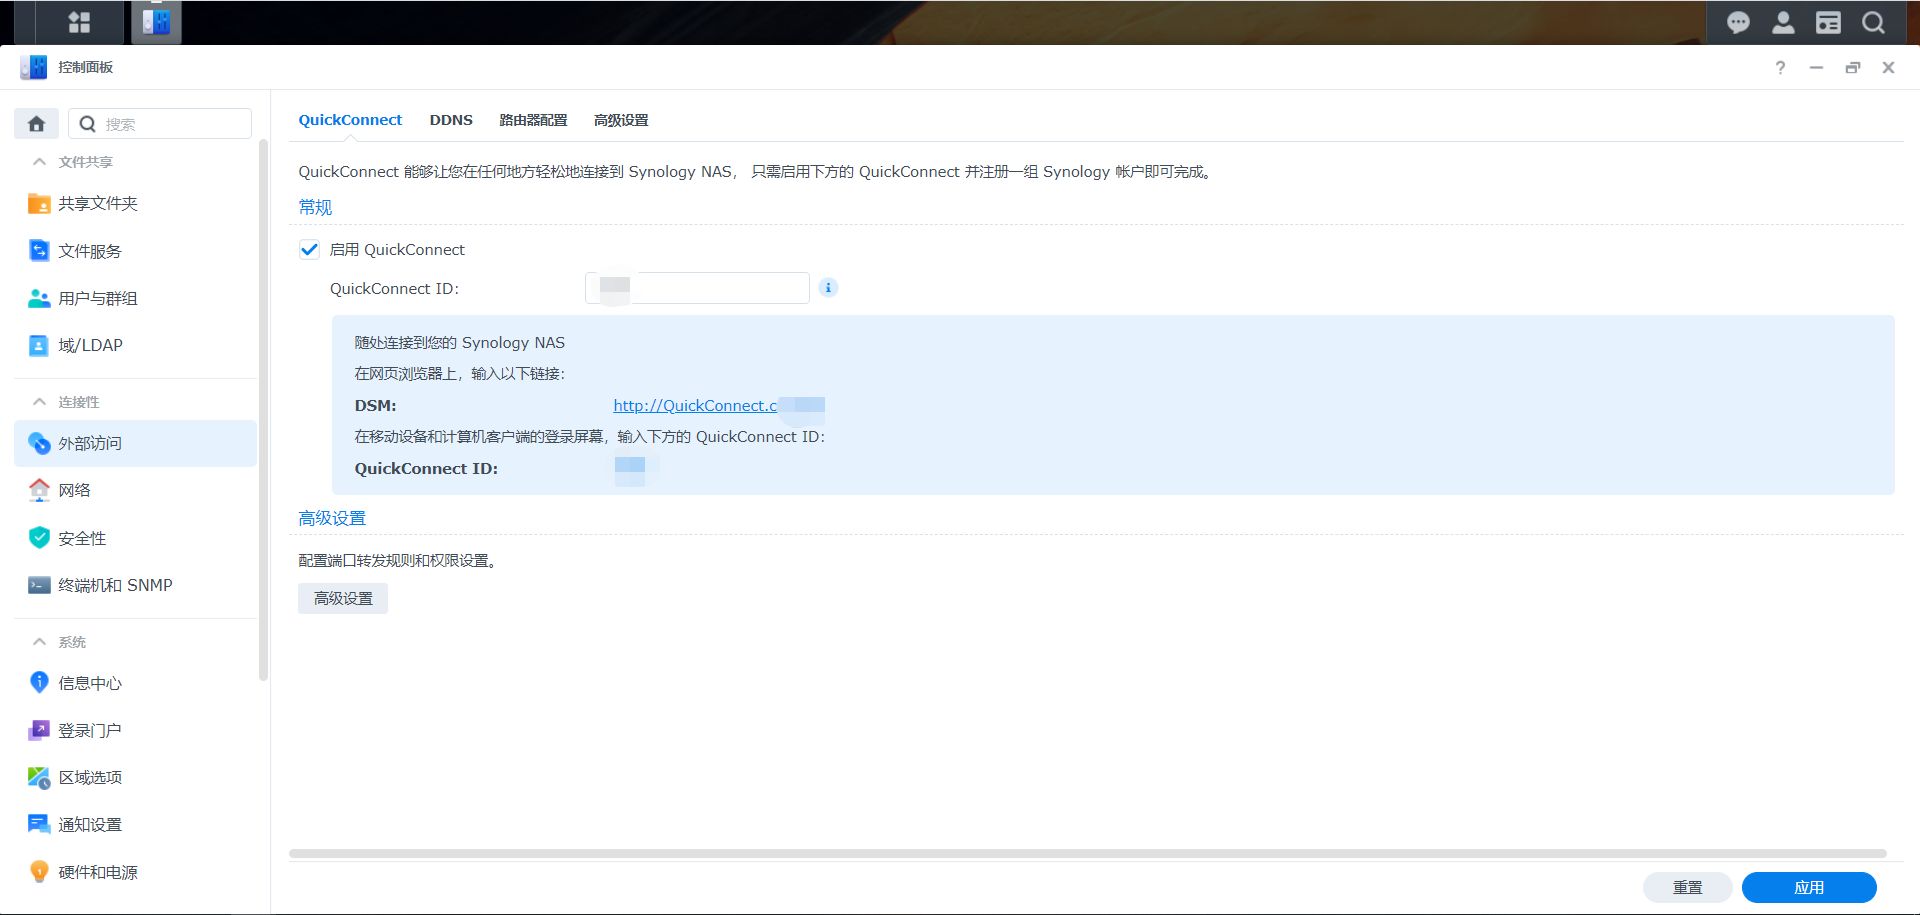The width and height of the screenshot is (1920, 915).
Task: Open Login Portal (登录门户) icon
Action: click(39, 730)
